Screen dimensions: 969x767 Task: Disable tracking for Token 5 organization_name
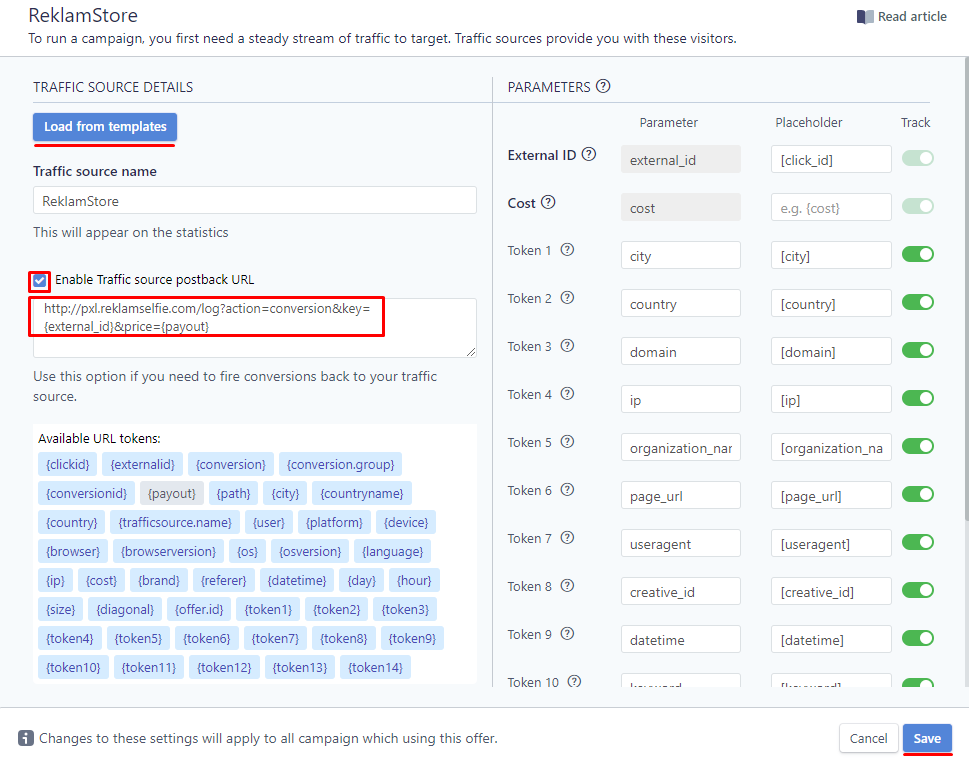(917, 446)
